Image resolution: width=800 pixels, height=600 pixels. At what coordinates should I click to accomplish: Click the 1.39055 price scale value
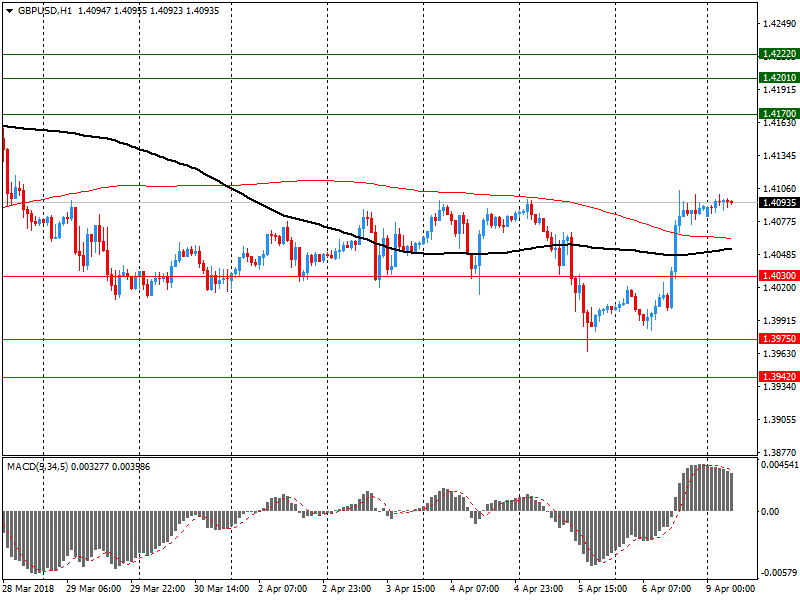[779, 420]
